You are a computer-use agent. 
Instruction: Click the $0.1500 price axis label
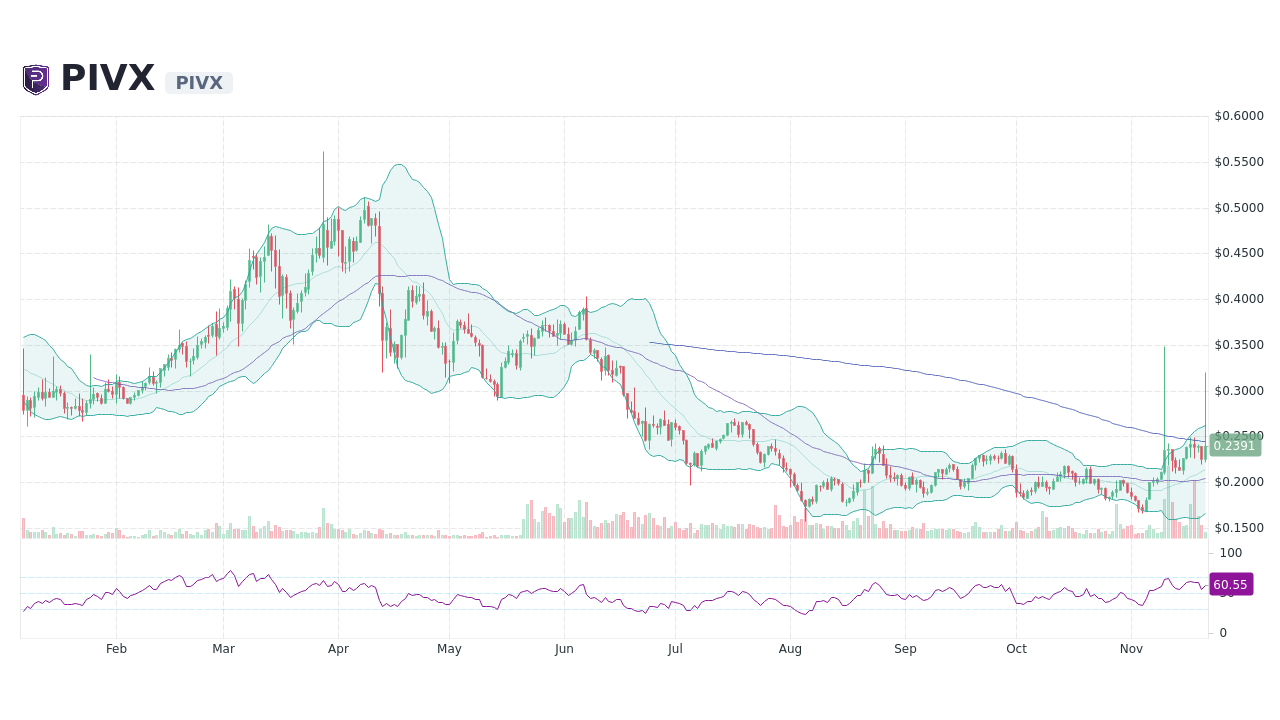[x=1239, y=528]
